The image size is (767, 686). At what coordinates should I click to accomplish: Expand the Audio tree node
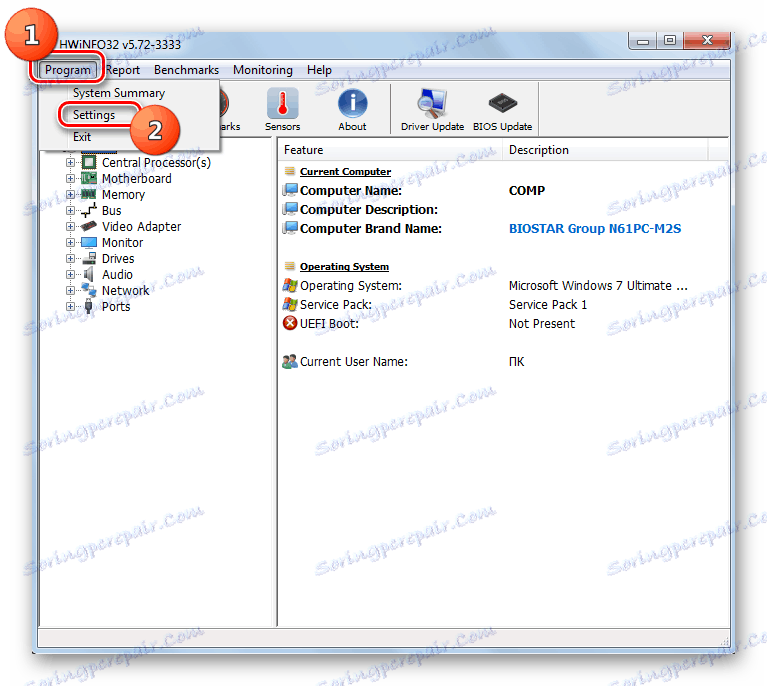tap(70, 274)
